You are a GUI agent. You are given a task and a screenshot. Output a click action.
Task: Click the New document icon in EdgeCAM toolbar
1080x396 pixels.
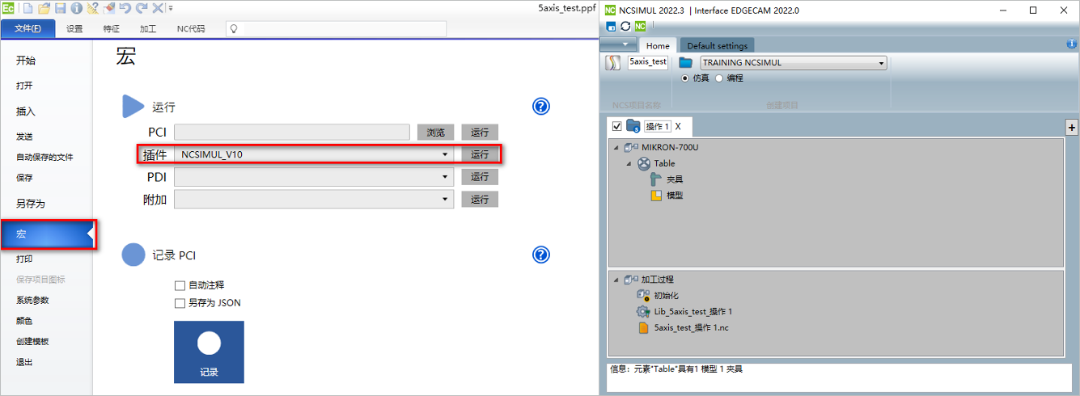point(28,8)
